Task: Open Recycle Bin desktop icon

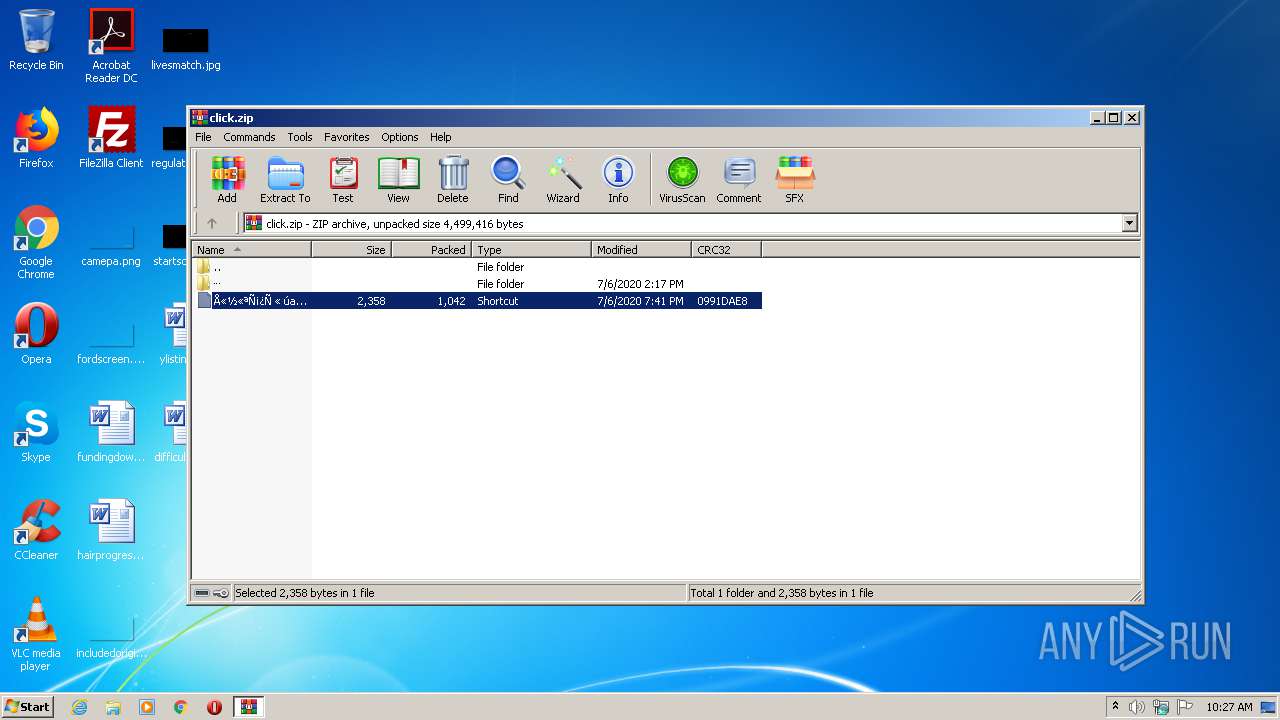Action: click(36, 40)
